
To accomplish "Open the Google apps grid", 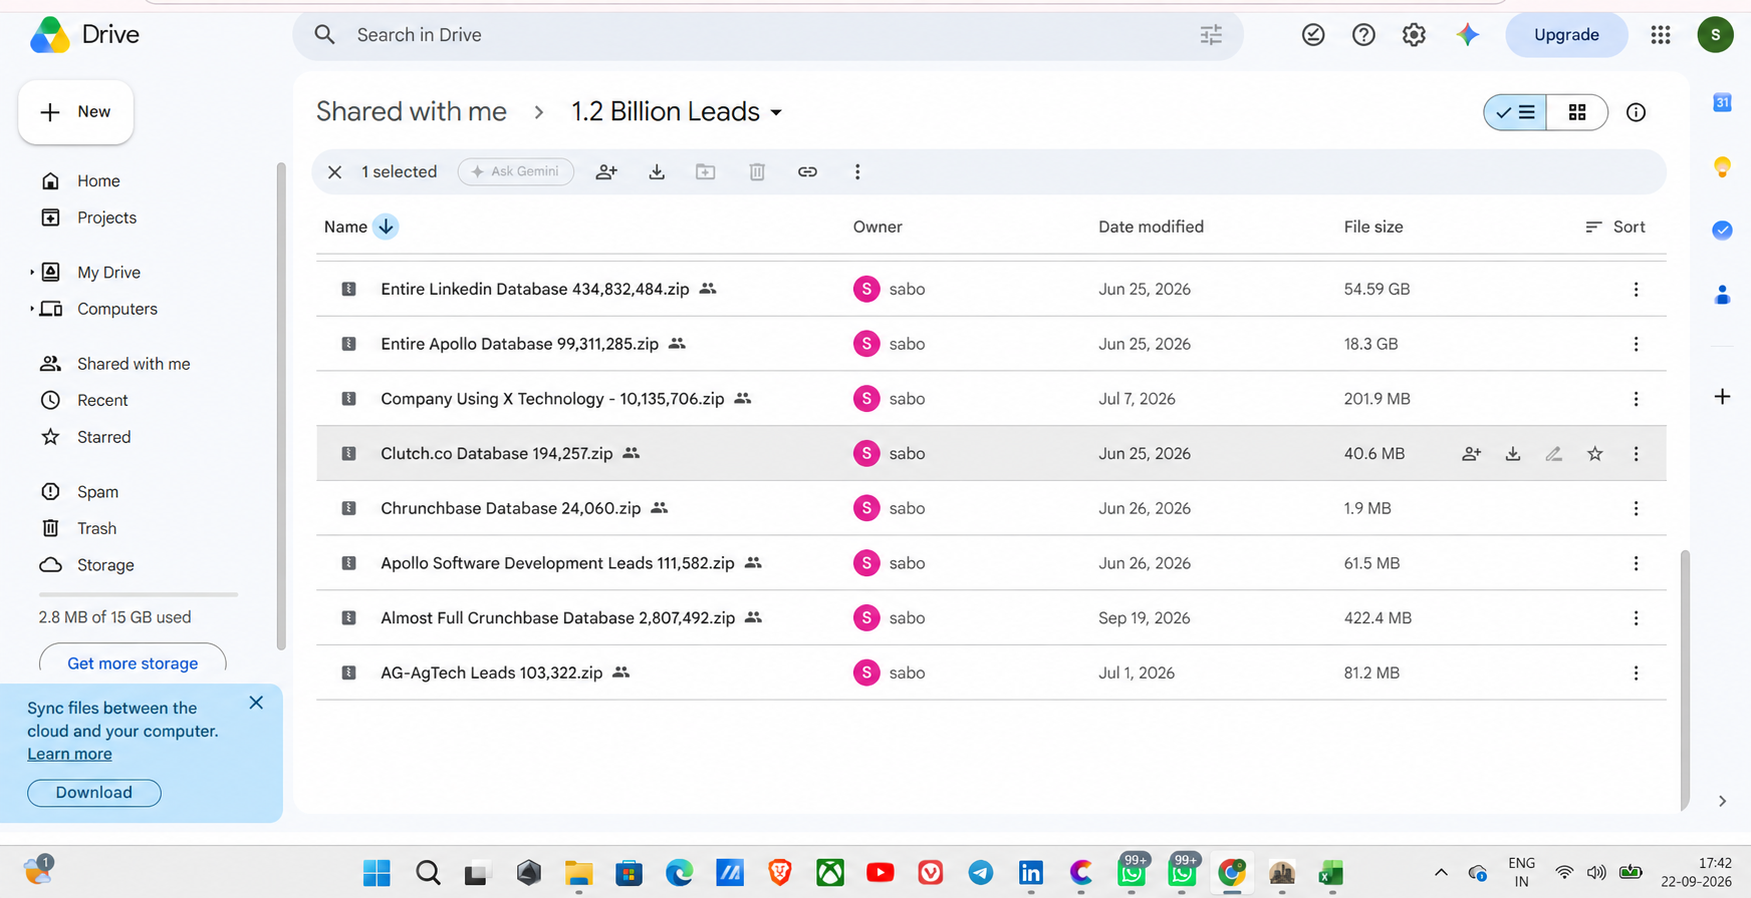I will coord(1660,35).
